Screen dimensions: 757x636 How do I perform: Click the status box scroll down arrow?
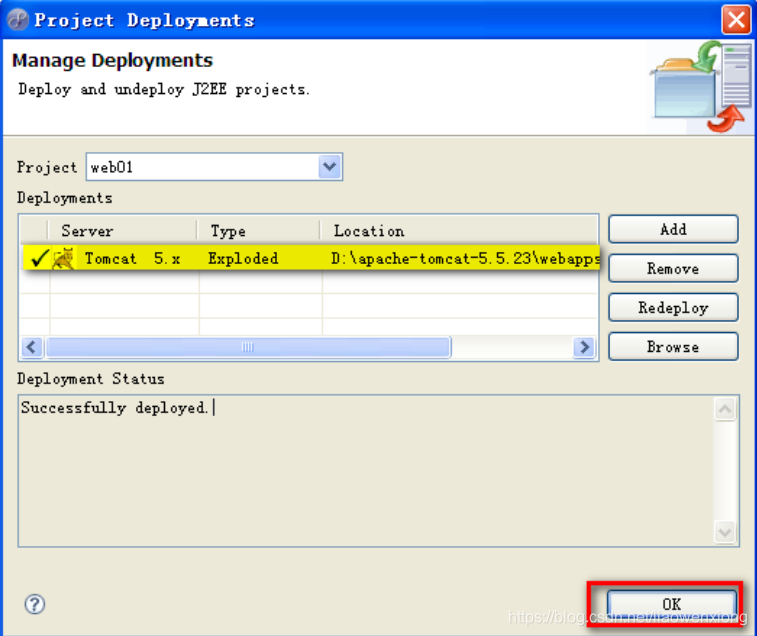(725, 532)
